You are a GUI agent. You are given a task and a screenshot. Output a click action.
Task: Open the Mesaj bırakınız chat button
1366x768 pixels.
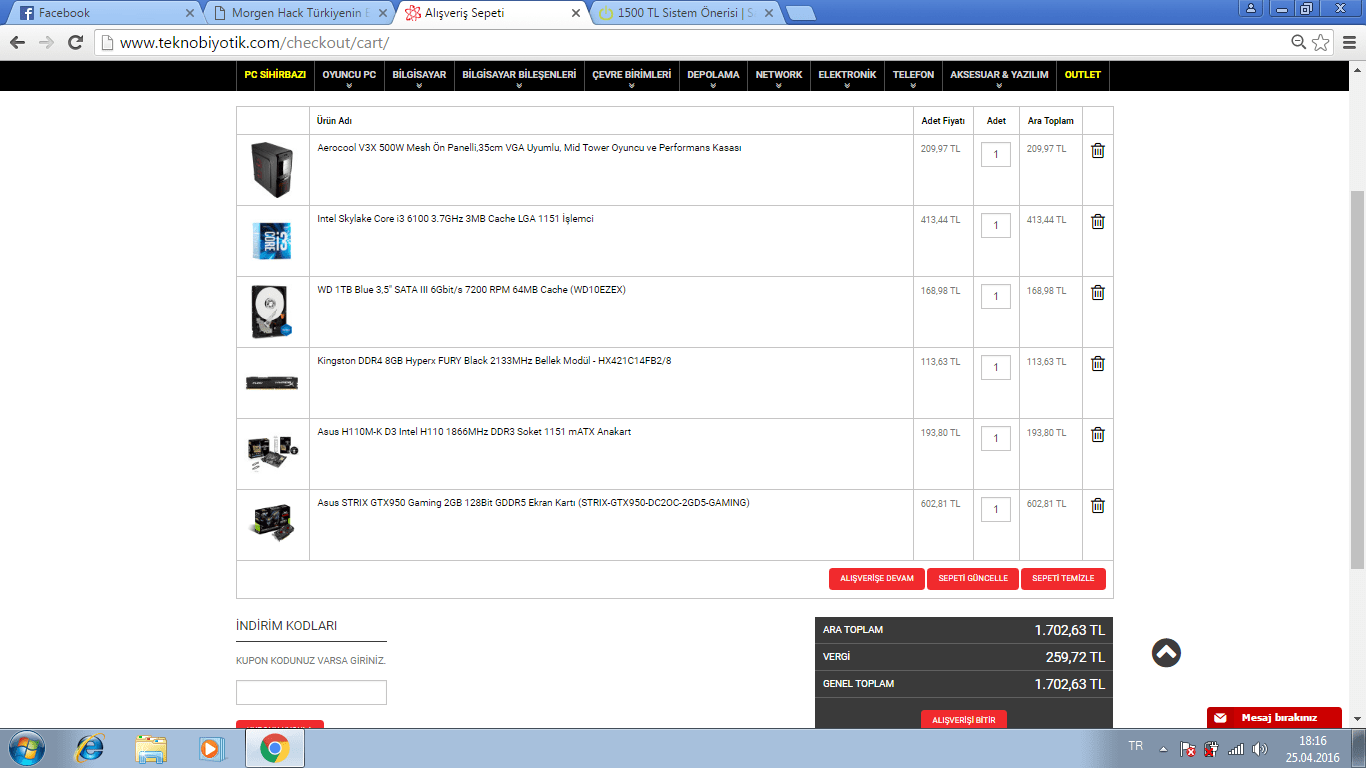1274,718
